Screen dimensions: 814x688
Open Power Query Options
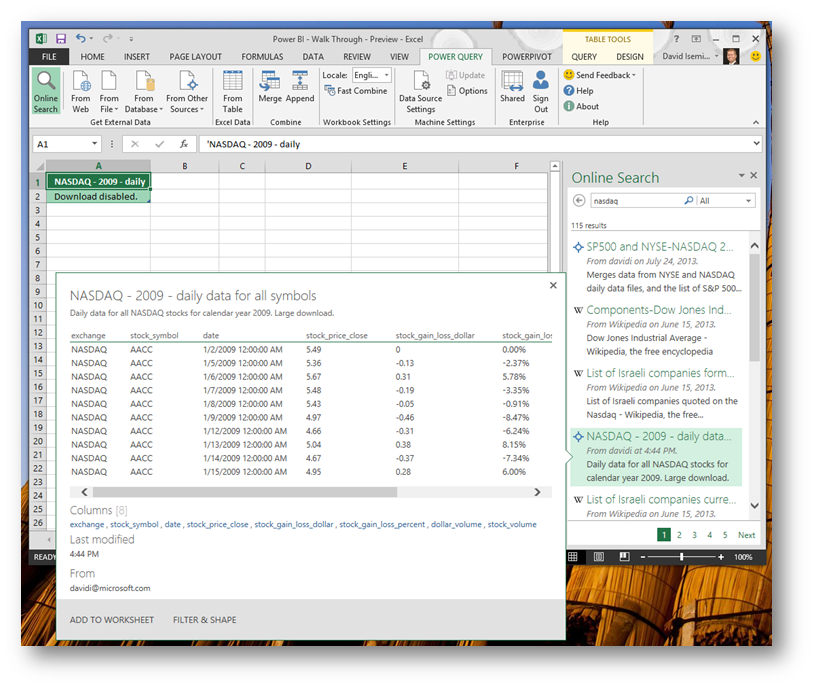pyautogui.click(x=467, y=91)
